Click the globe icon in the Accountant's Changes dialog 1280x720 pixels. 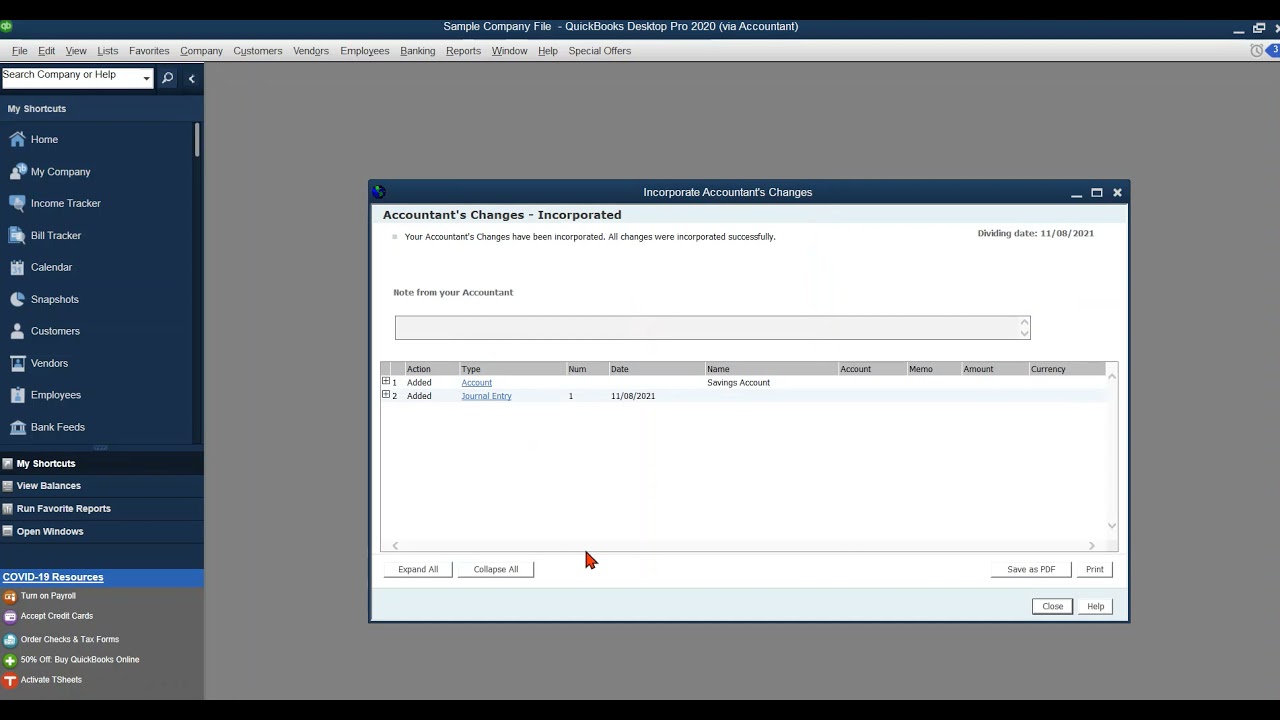378,192
